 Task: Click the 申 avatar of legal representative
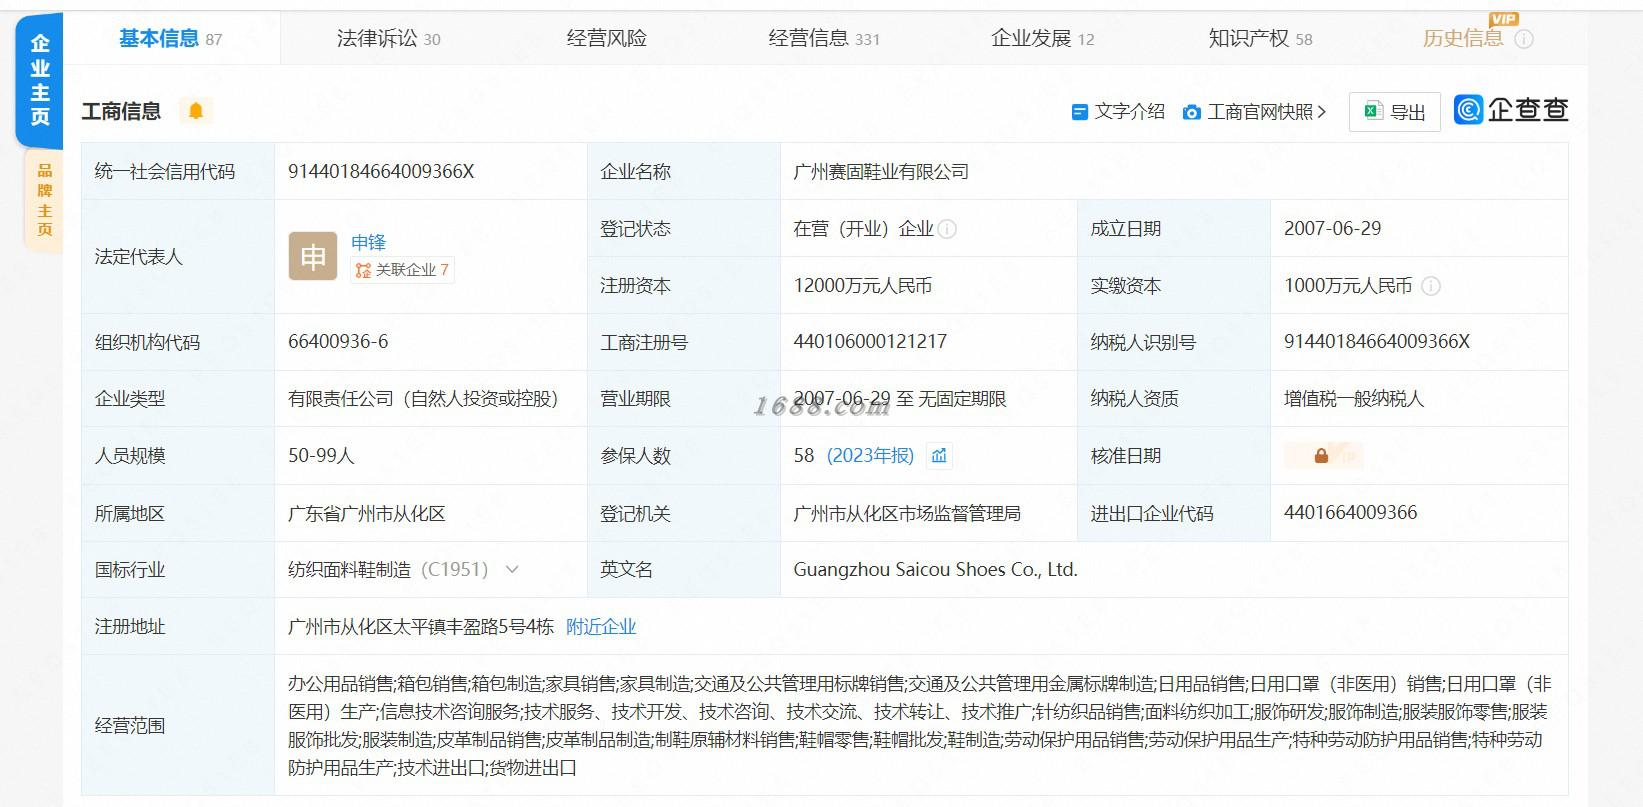tap(313, 256)
